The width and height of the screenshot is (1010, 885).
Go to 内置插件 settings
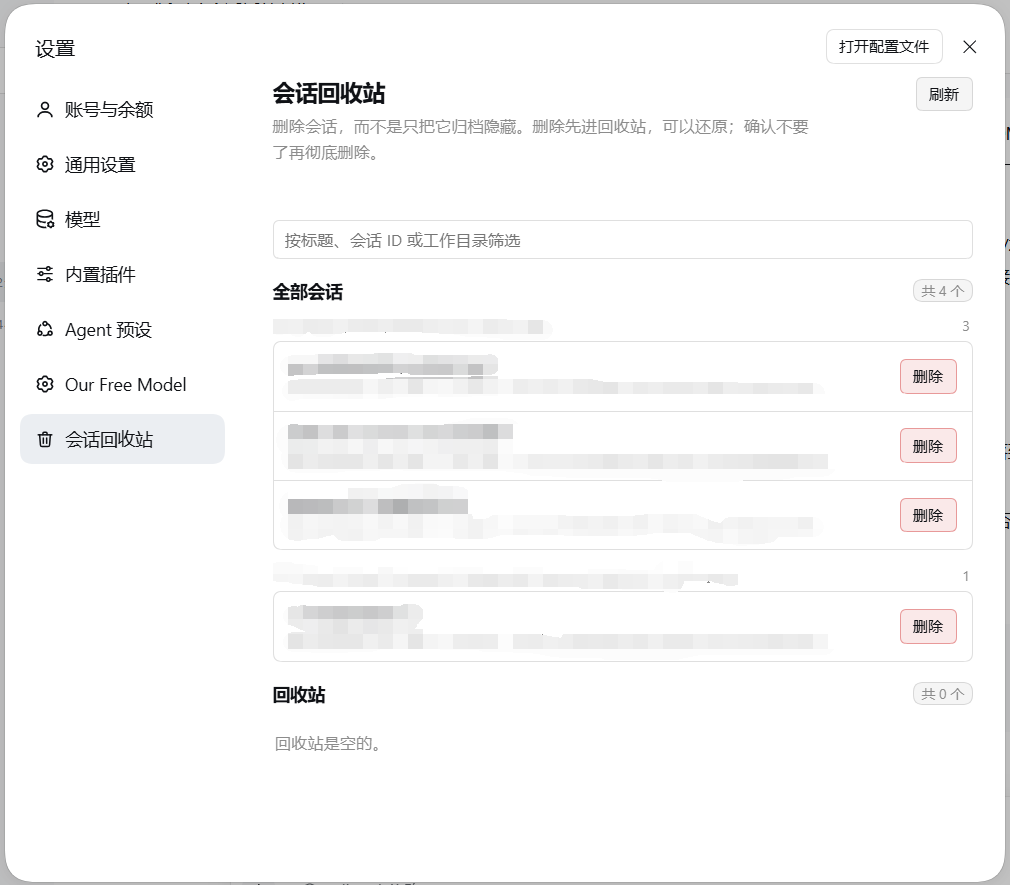(x=122, y=274)
